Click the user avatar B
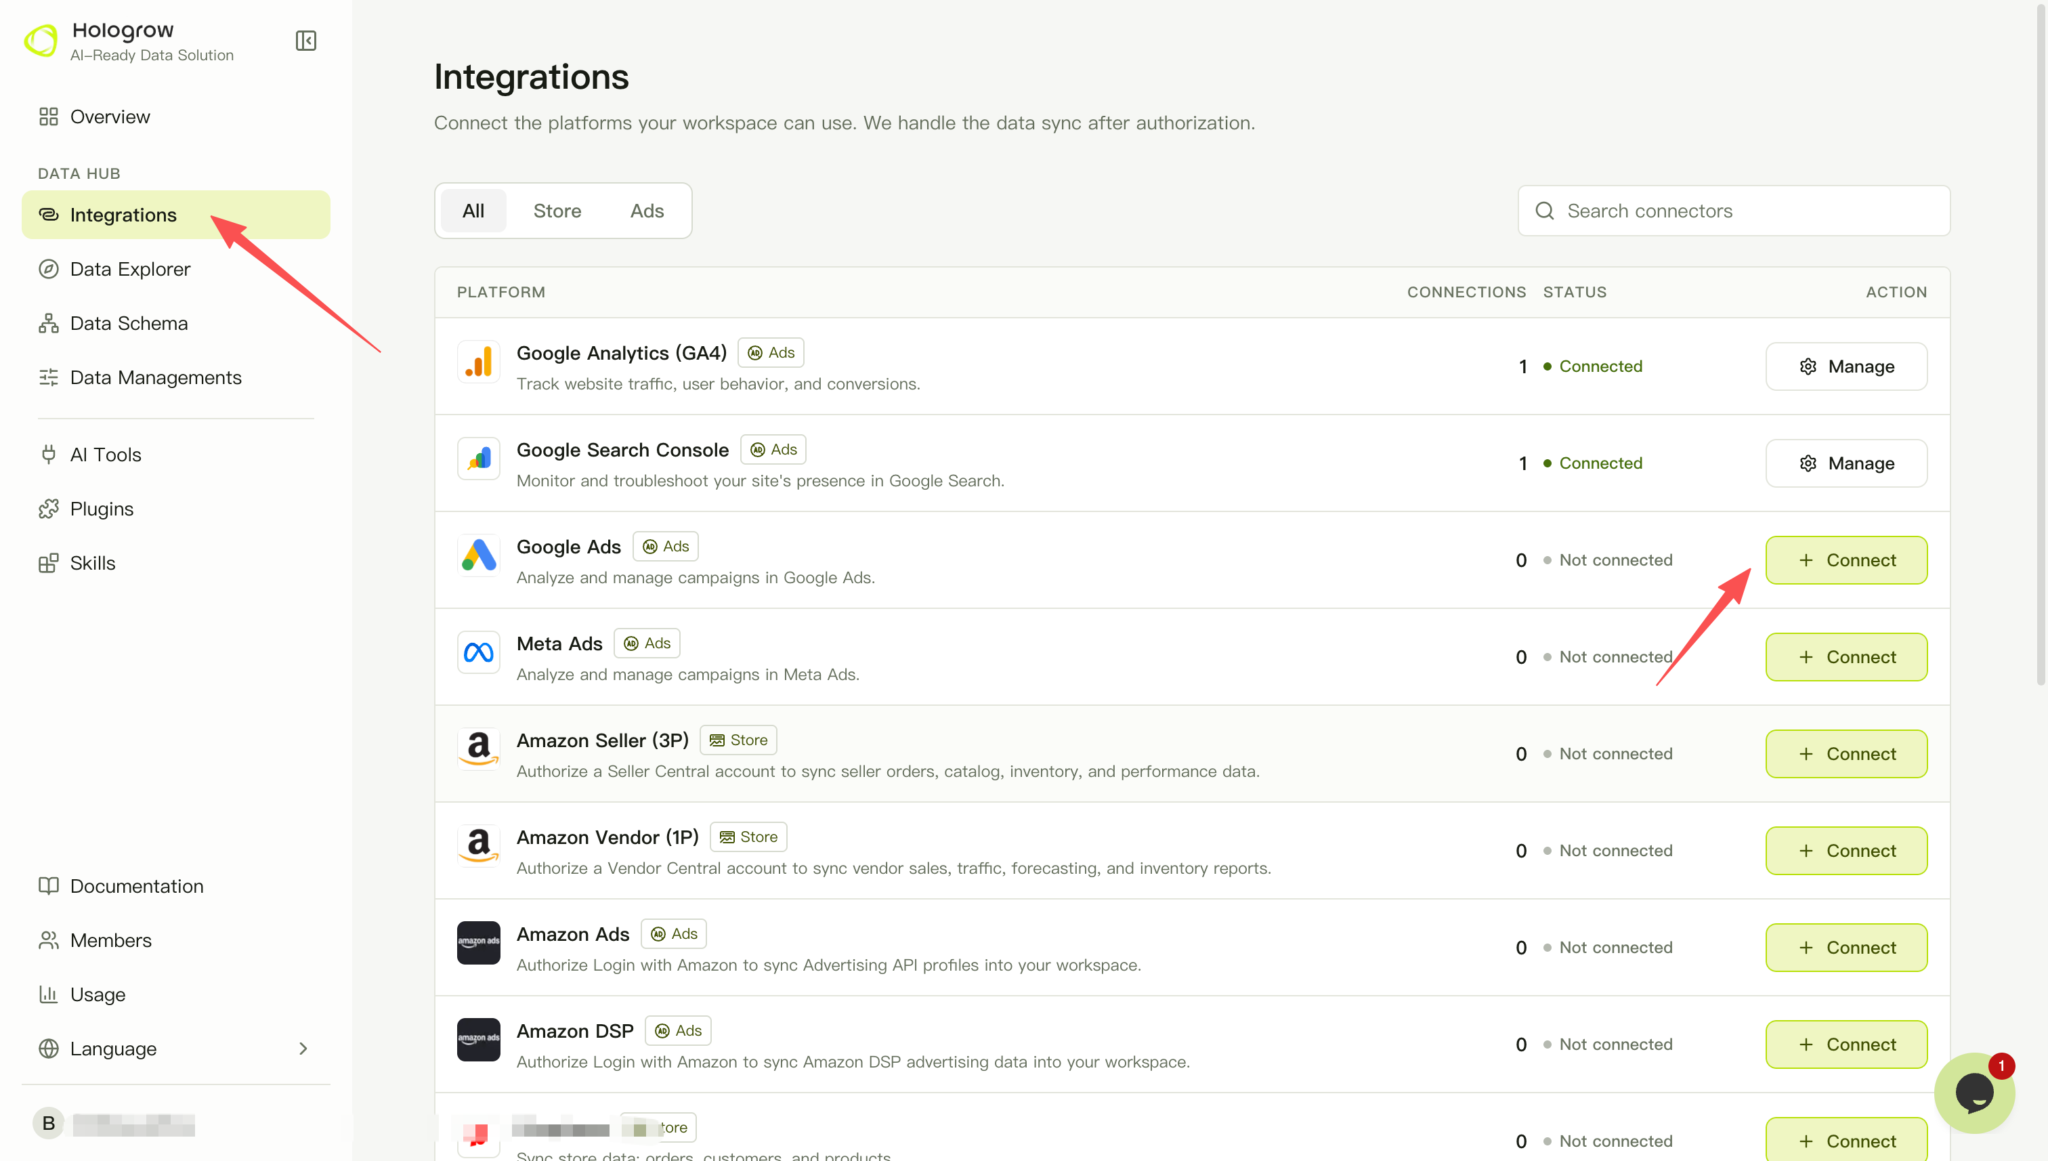Viewport: 2048px width, 1161px height. (48, 1123)
